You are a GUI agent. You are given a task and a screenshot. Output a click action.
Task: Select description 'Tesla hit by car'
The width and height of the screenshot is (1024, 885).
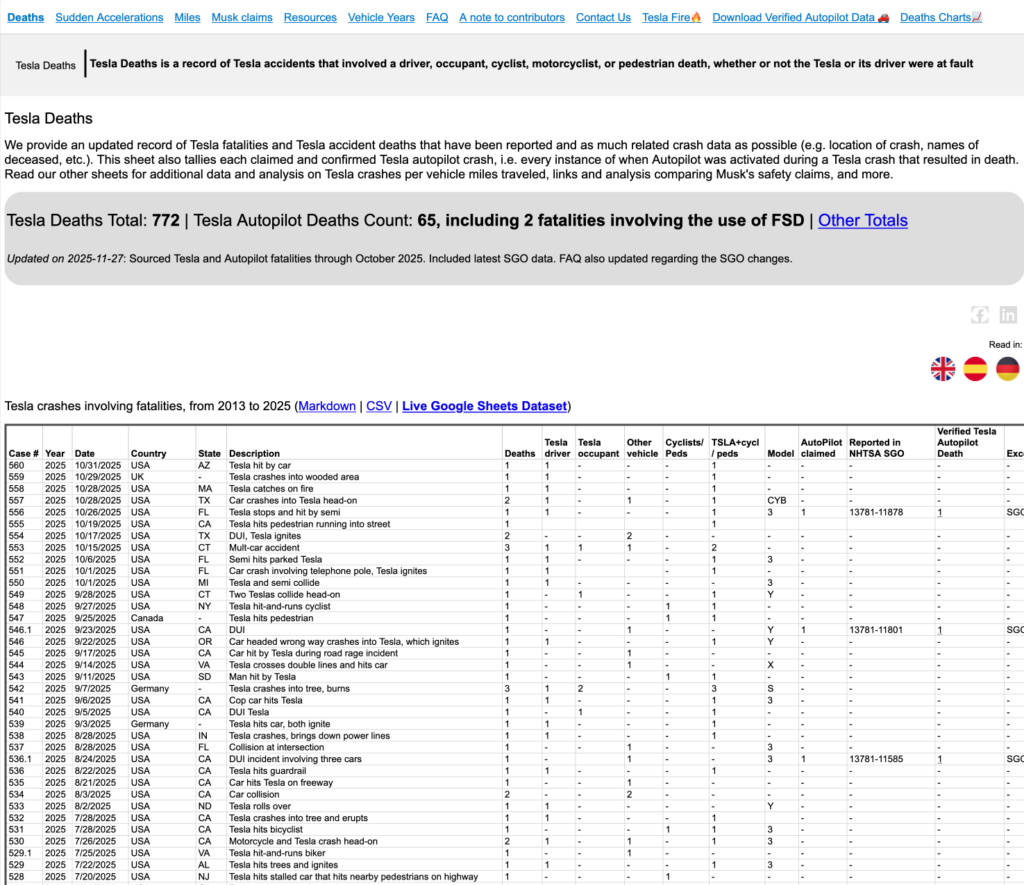click(260, 466)
